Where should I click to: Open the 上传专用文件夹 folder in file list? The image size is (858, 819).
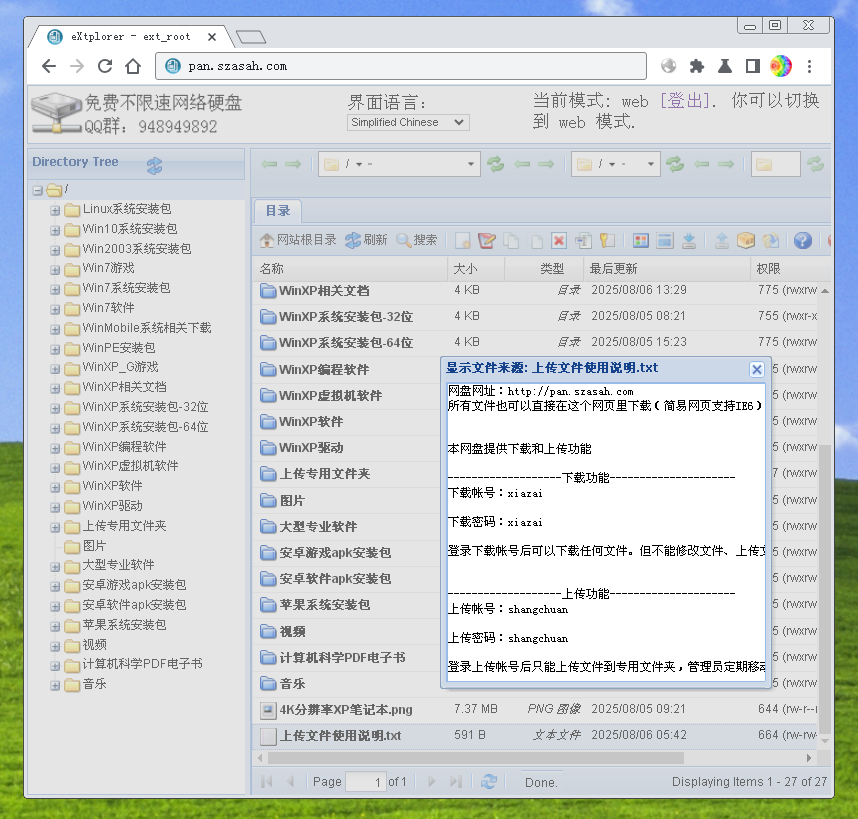pyautogui.click(x=324, y=474)
